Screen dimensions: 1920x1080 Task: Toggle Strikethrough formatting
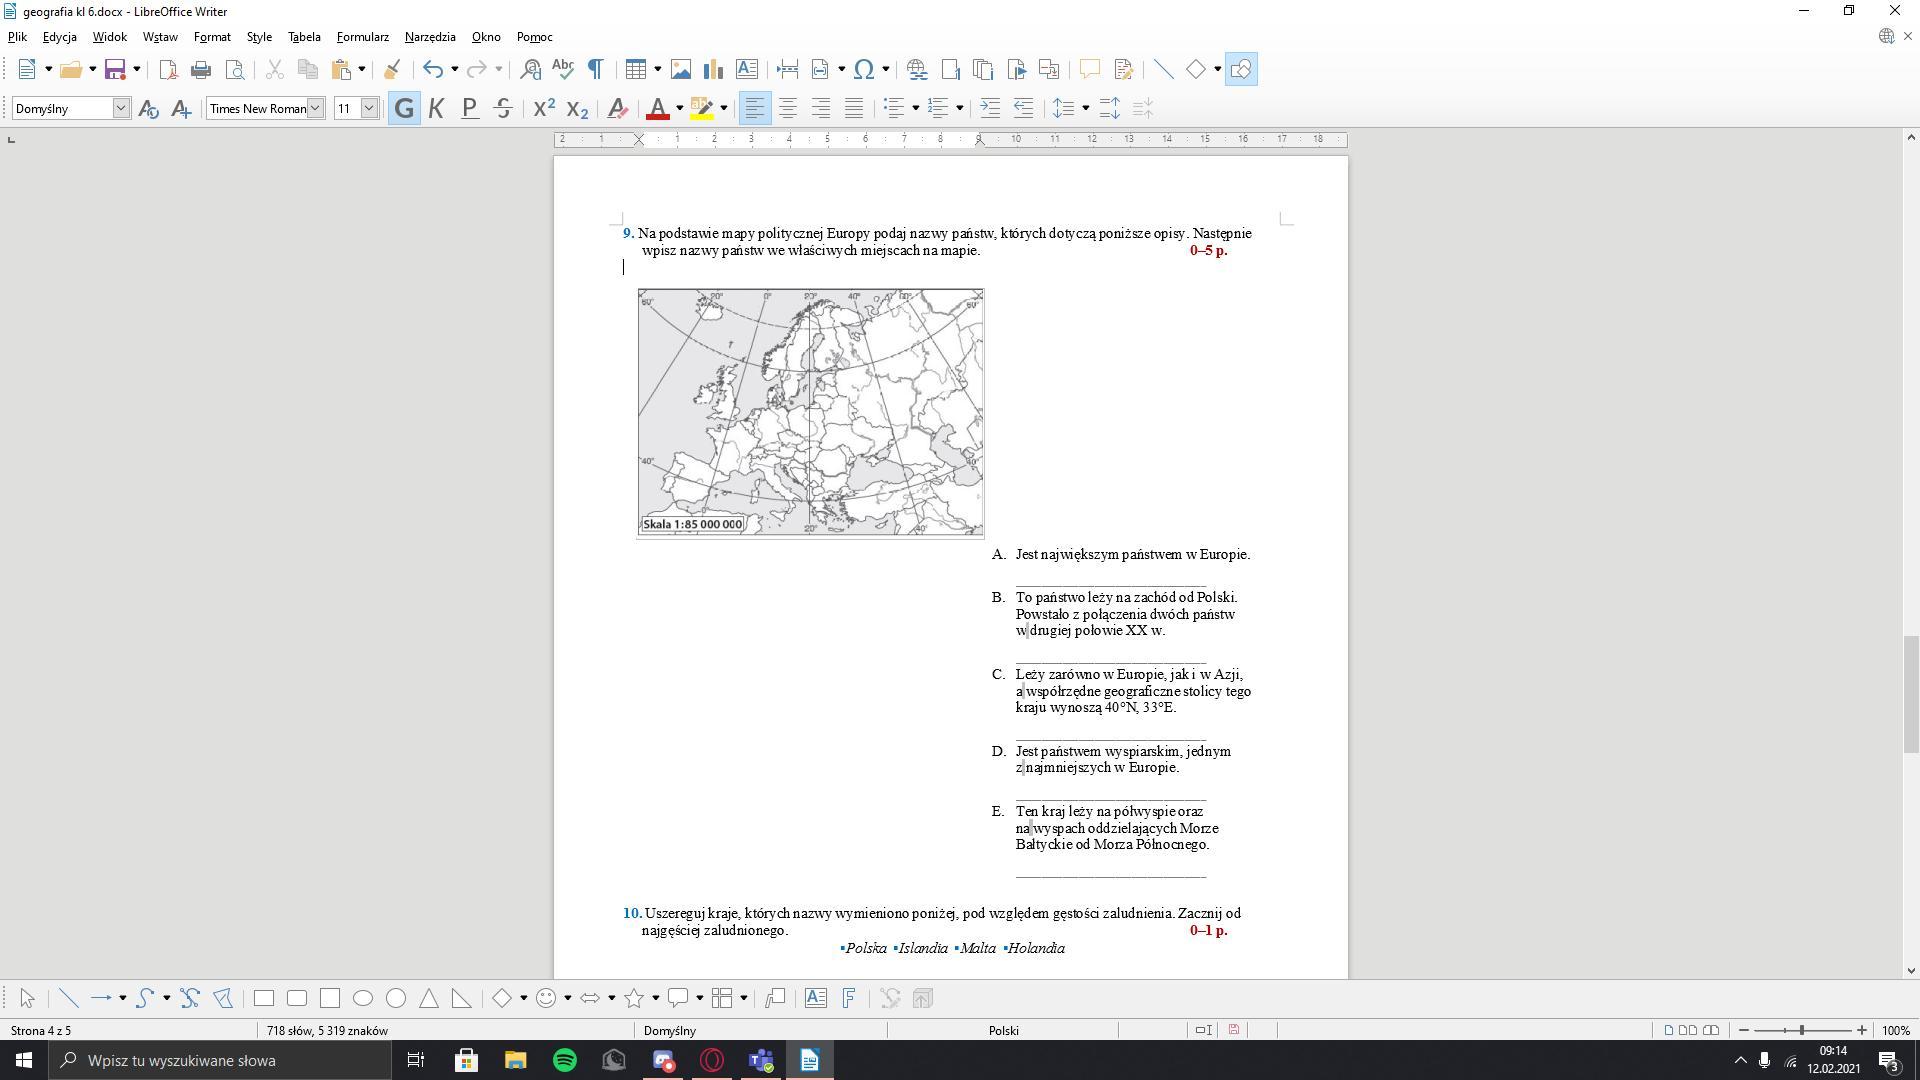(503, 108)
